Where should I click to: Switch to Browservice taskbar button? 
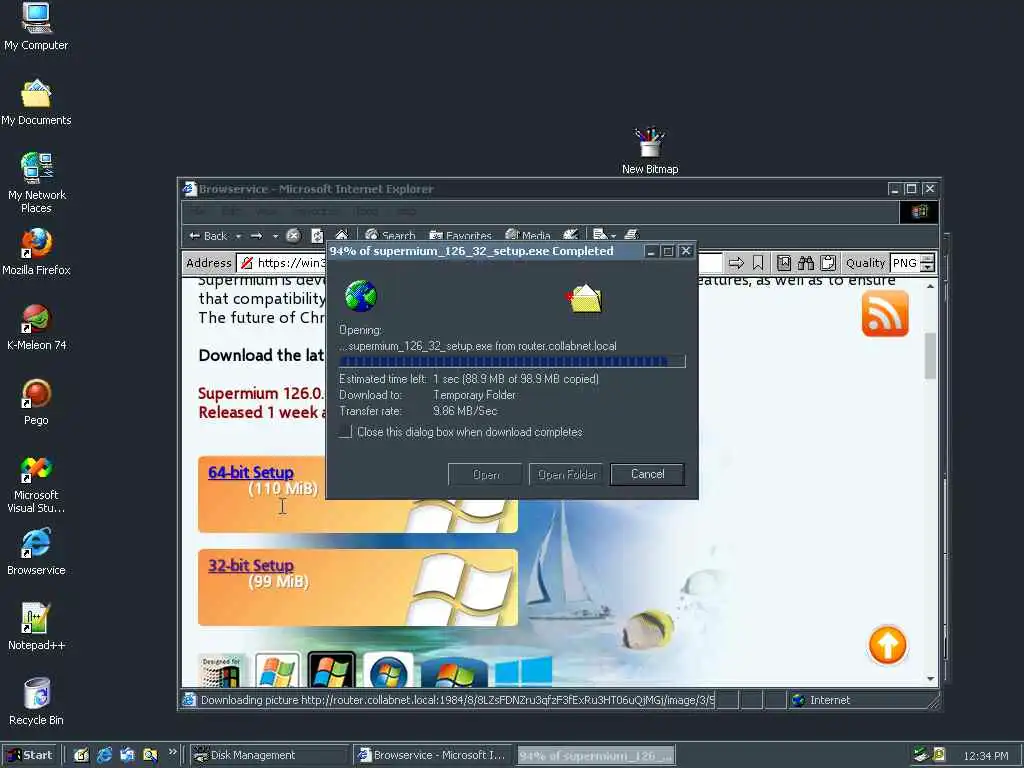(x=433, y=756)
